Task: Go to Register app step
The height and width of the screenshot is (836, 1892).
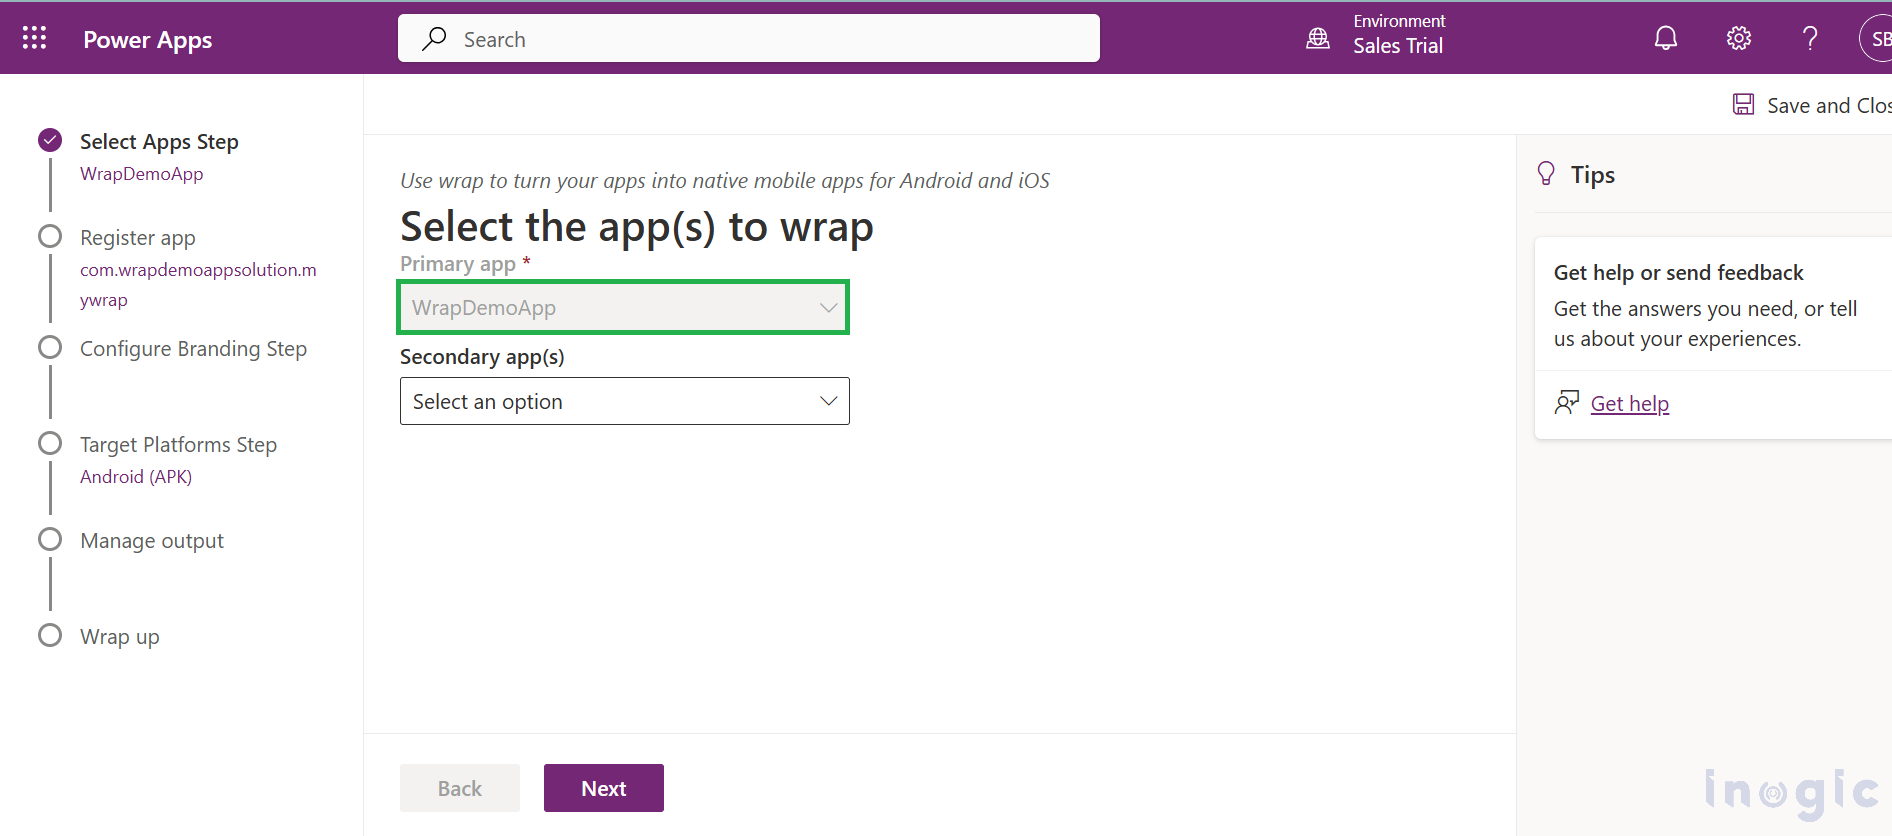Action: tap(138, 237)
